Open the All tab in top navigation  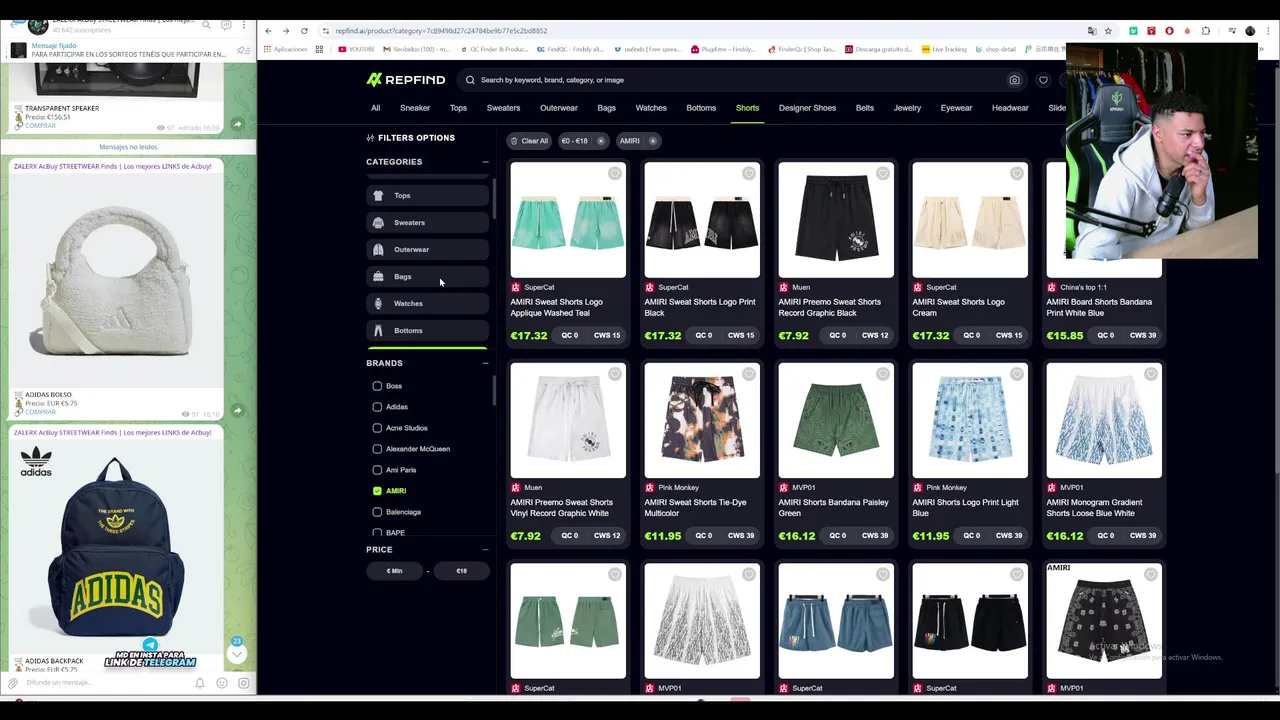375,108
